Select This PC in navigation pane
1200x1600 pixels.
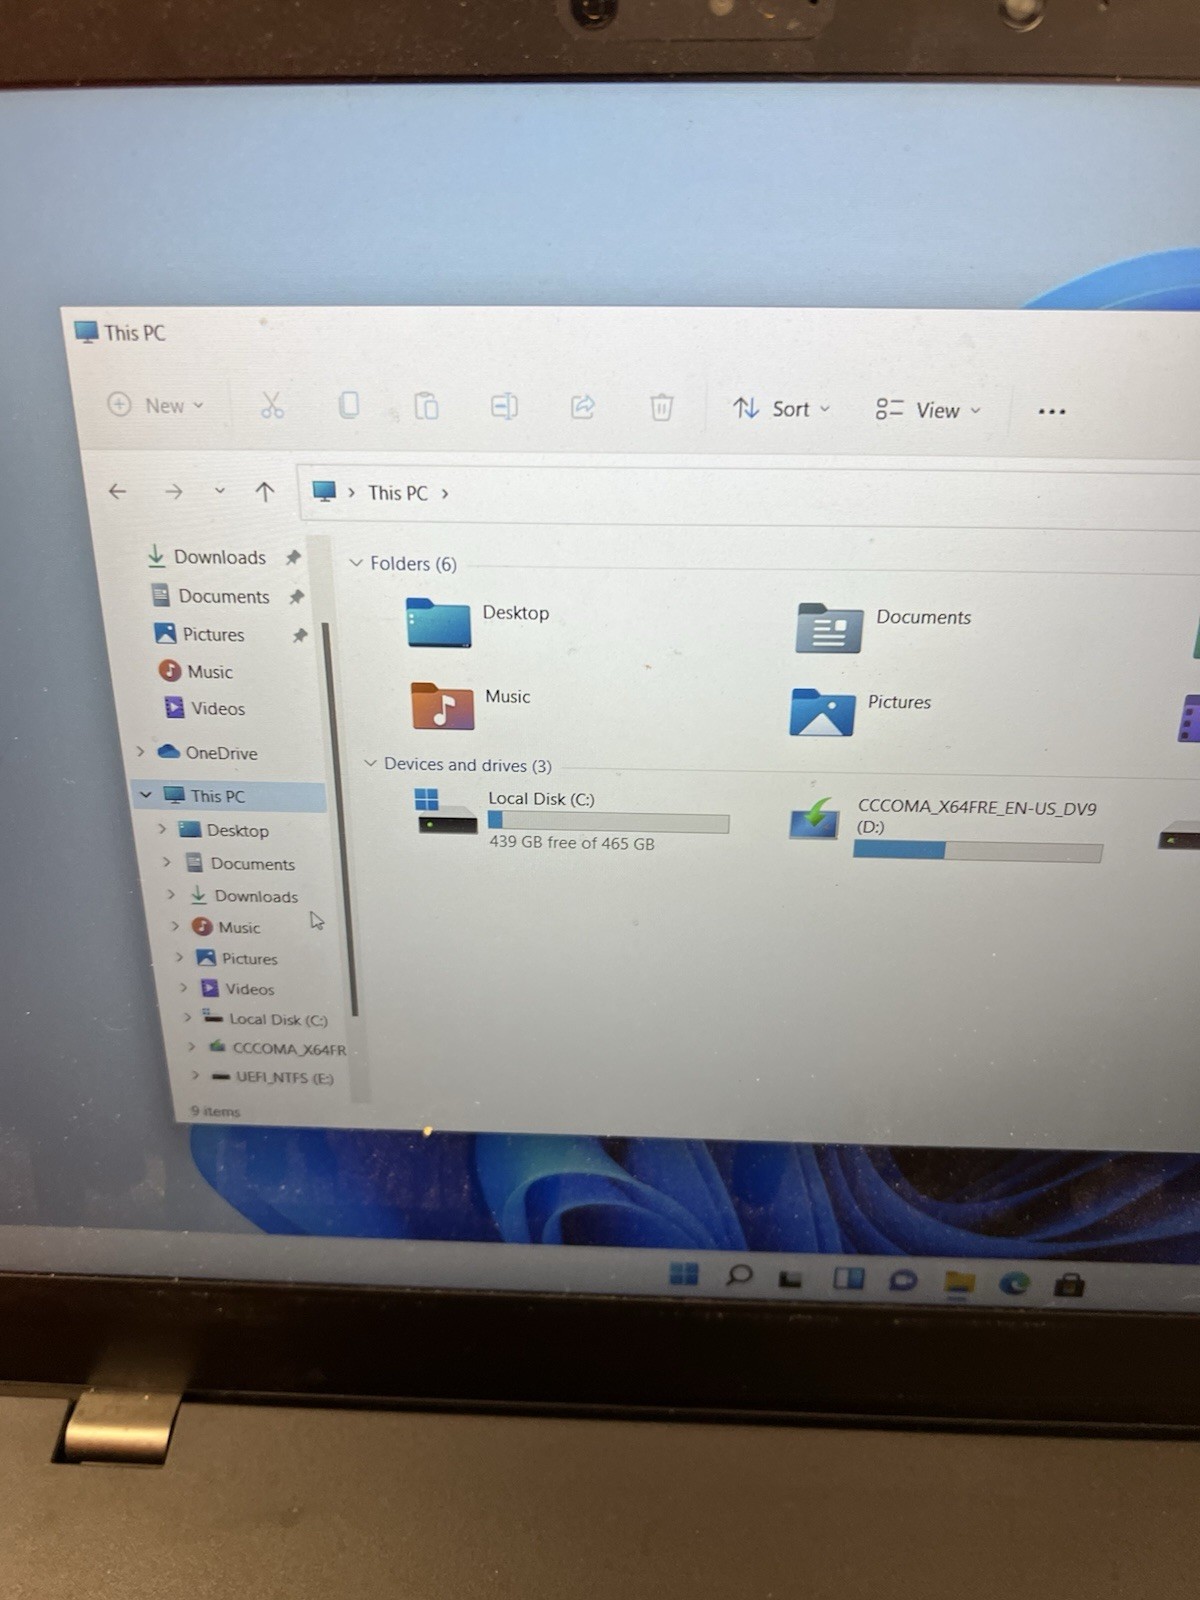pos(217,796)
